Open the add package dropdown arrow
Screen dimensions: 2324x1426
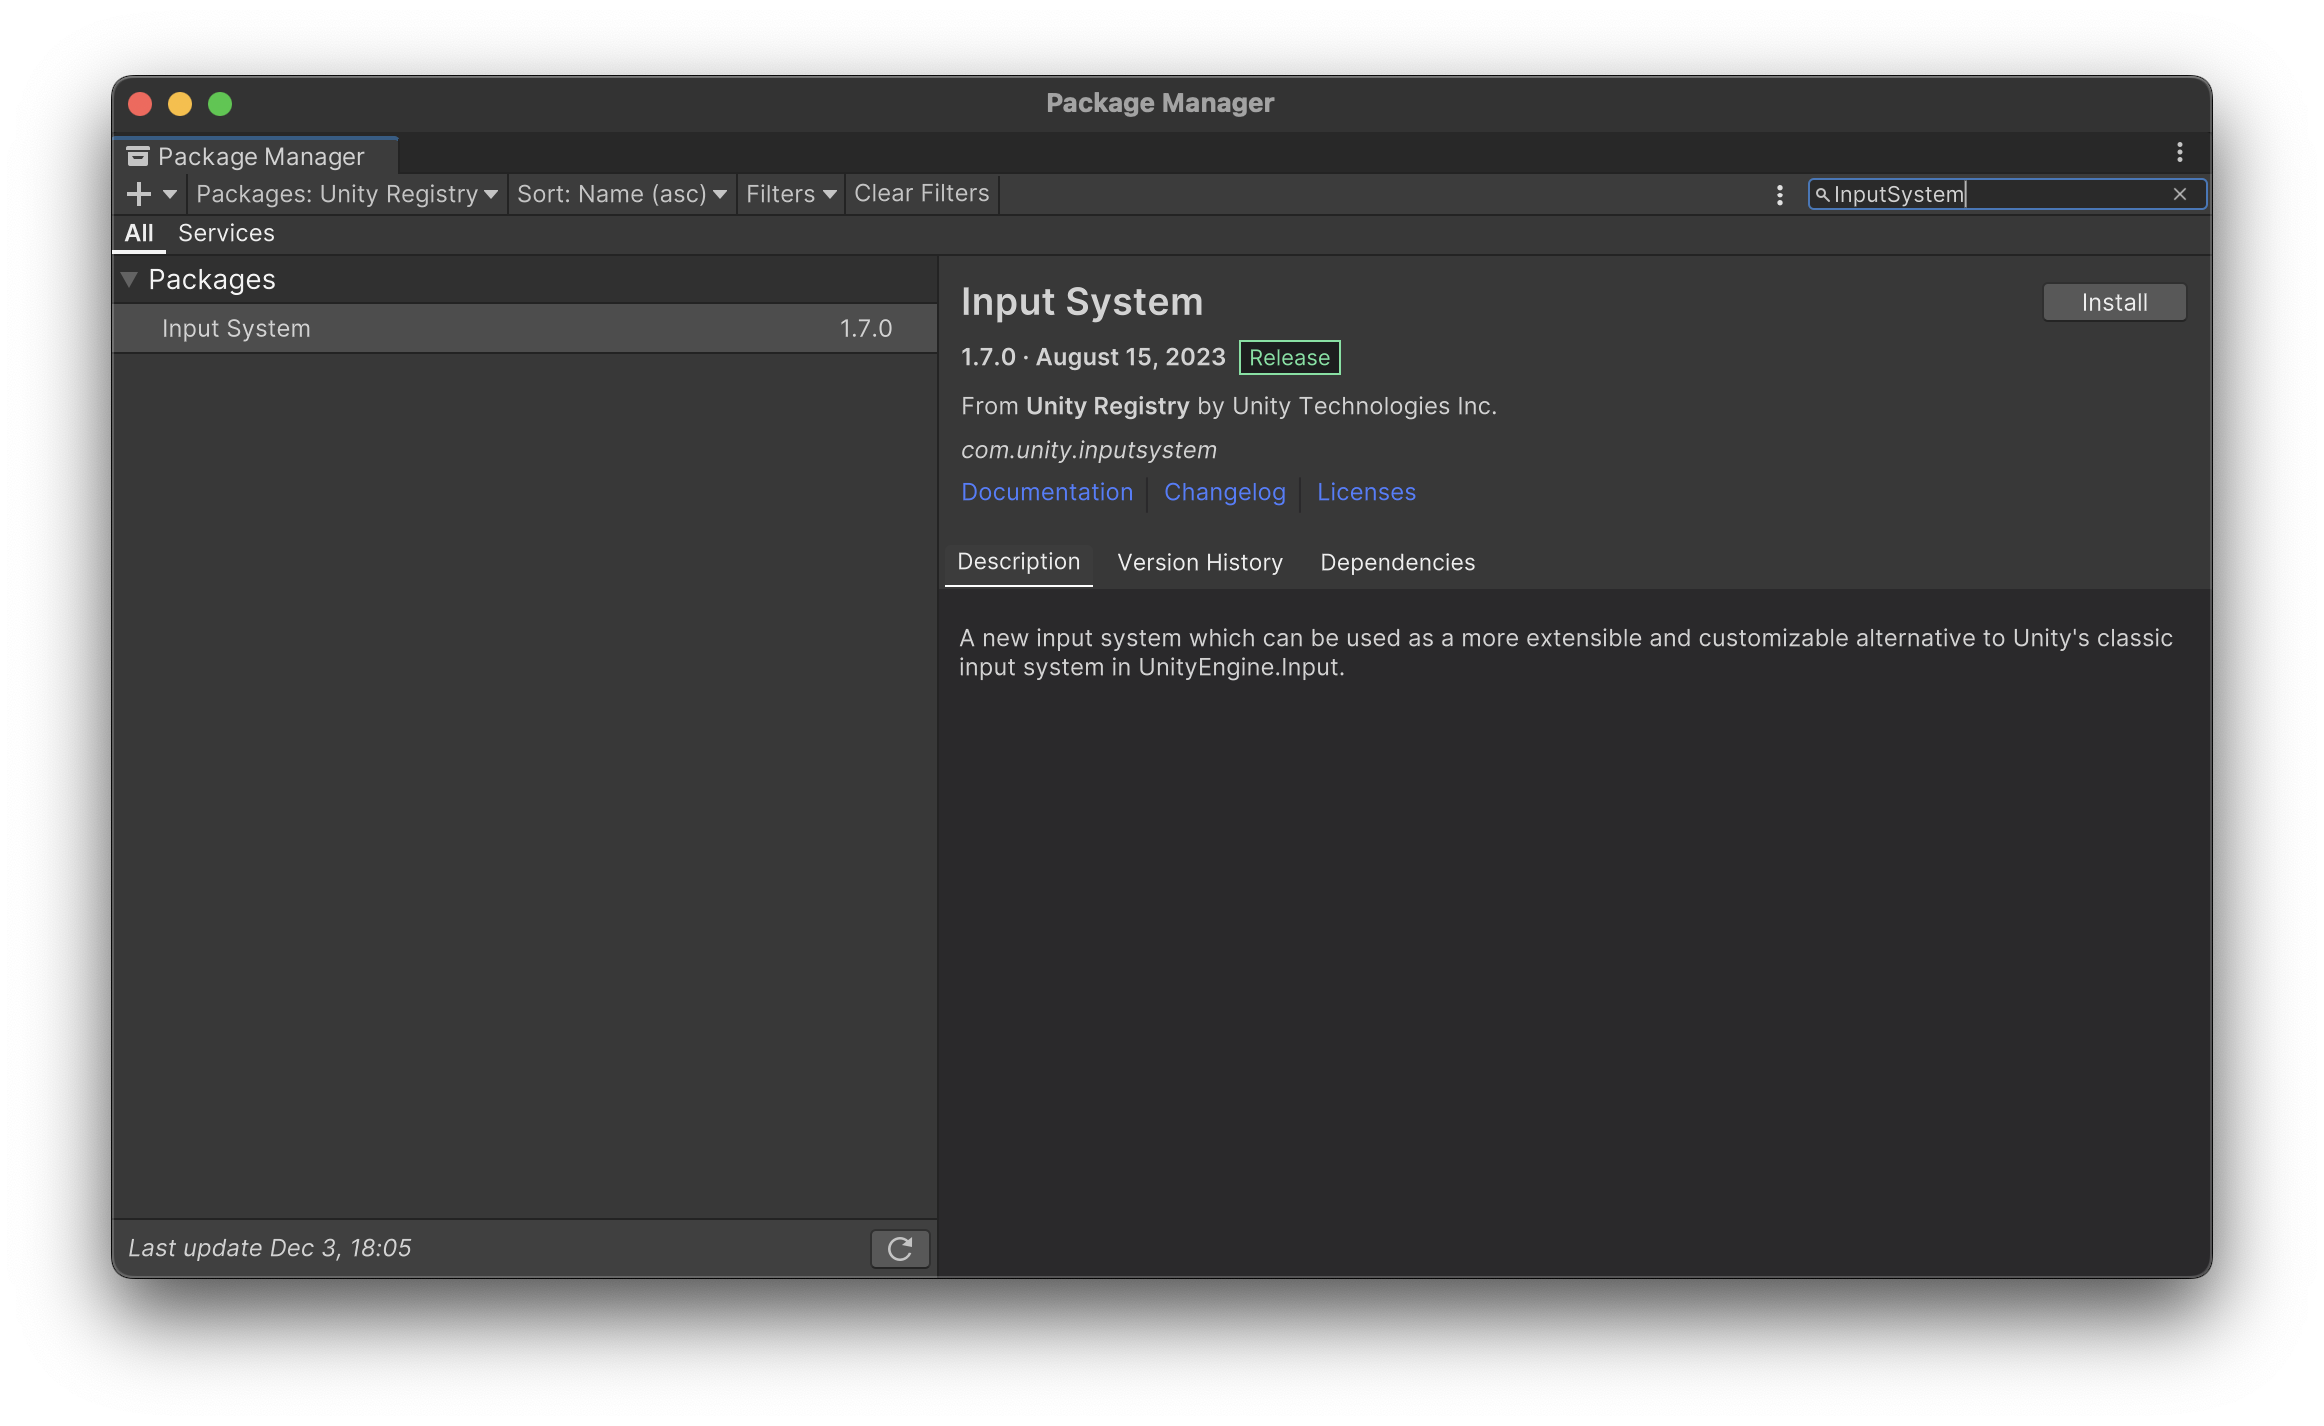click(x=170, y=194)
